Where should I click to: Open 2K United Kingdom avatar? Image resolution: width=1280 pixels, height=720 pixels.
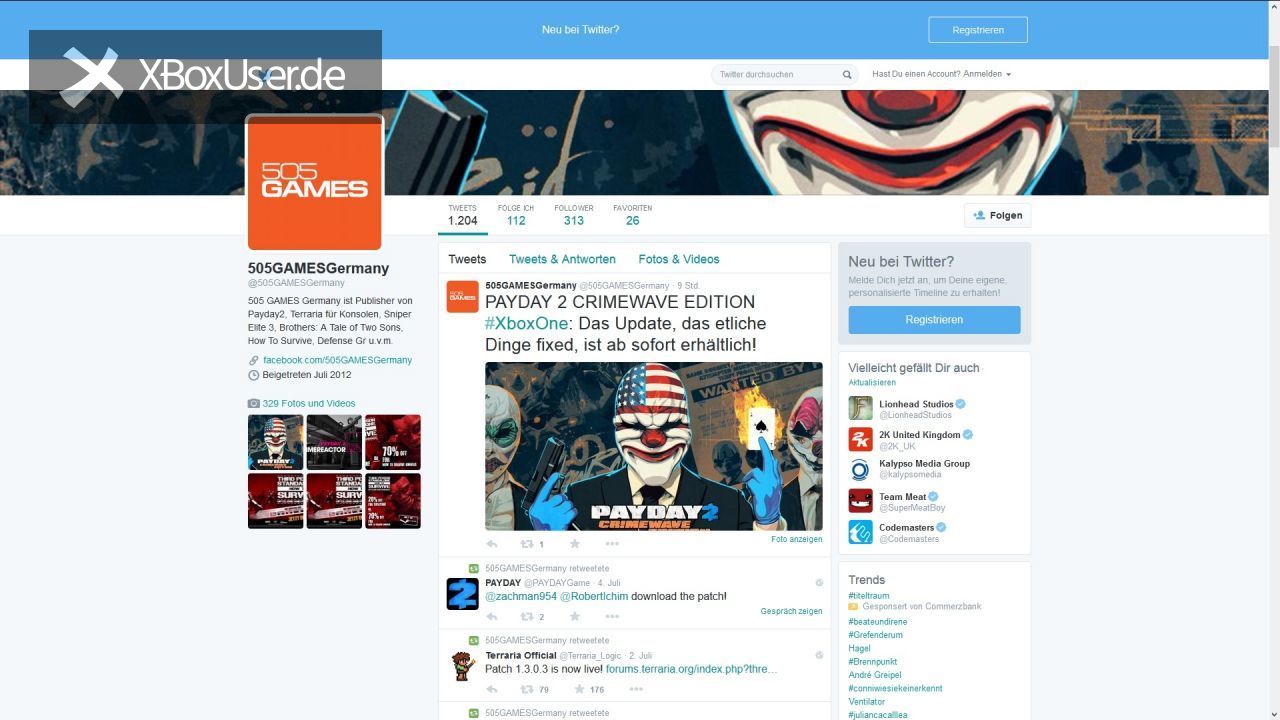860,439
